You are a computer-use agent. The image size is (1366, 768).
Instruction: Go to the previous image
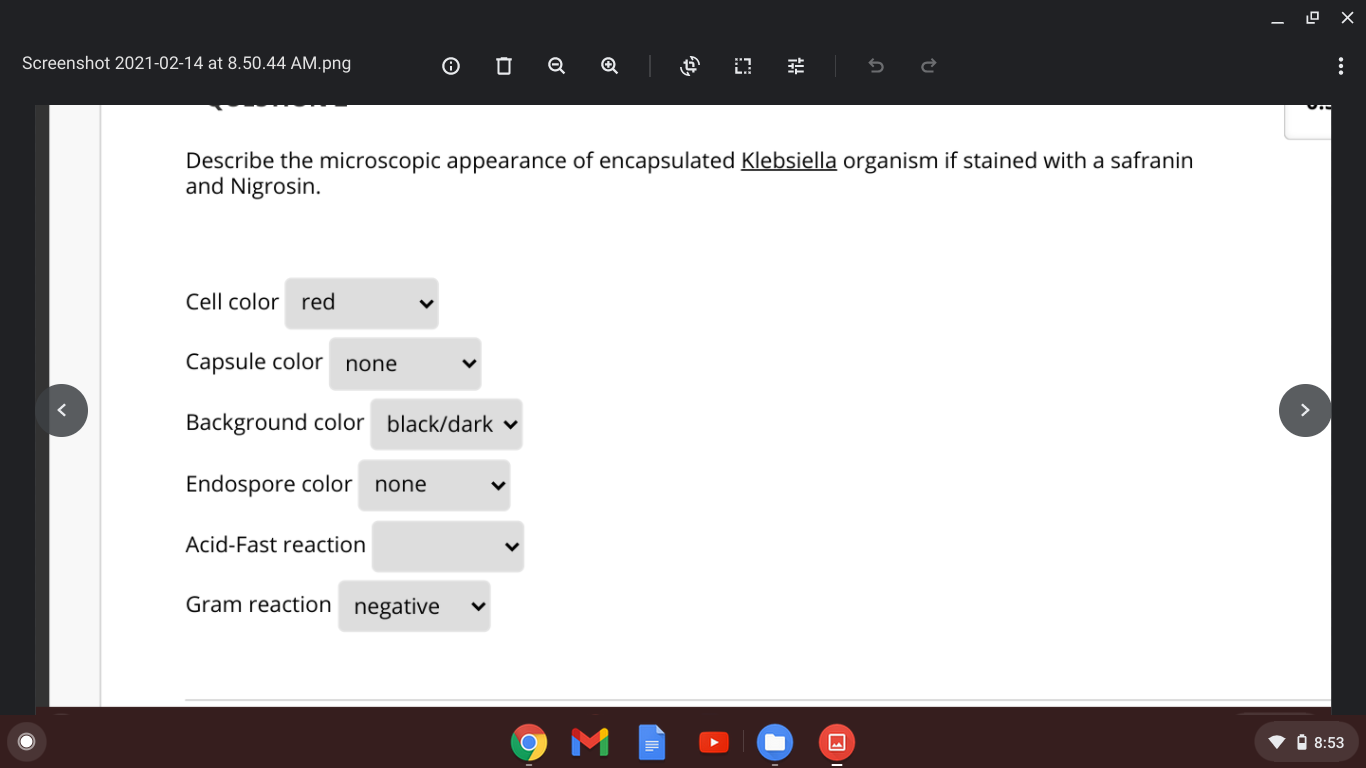pyautogui.click(x=62, y=410)
